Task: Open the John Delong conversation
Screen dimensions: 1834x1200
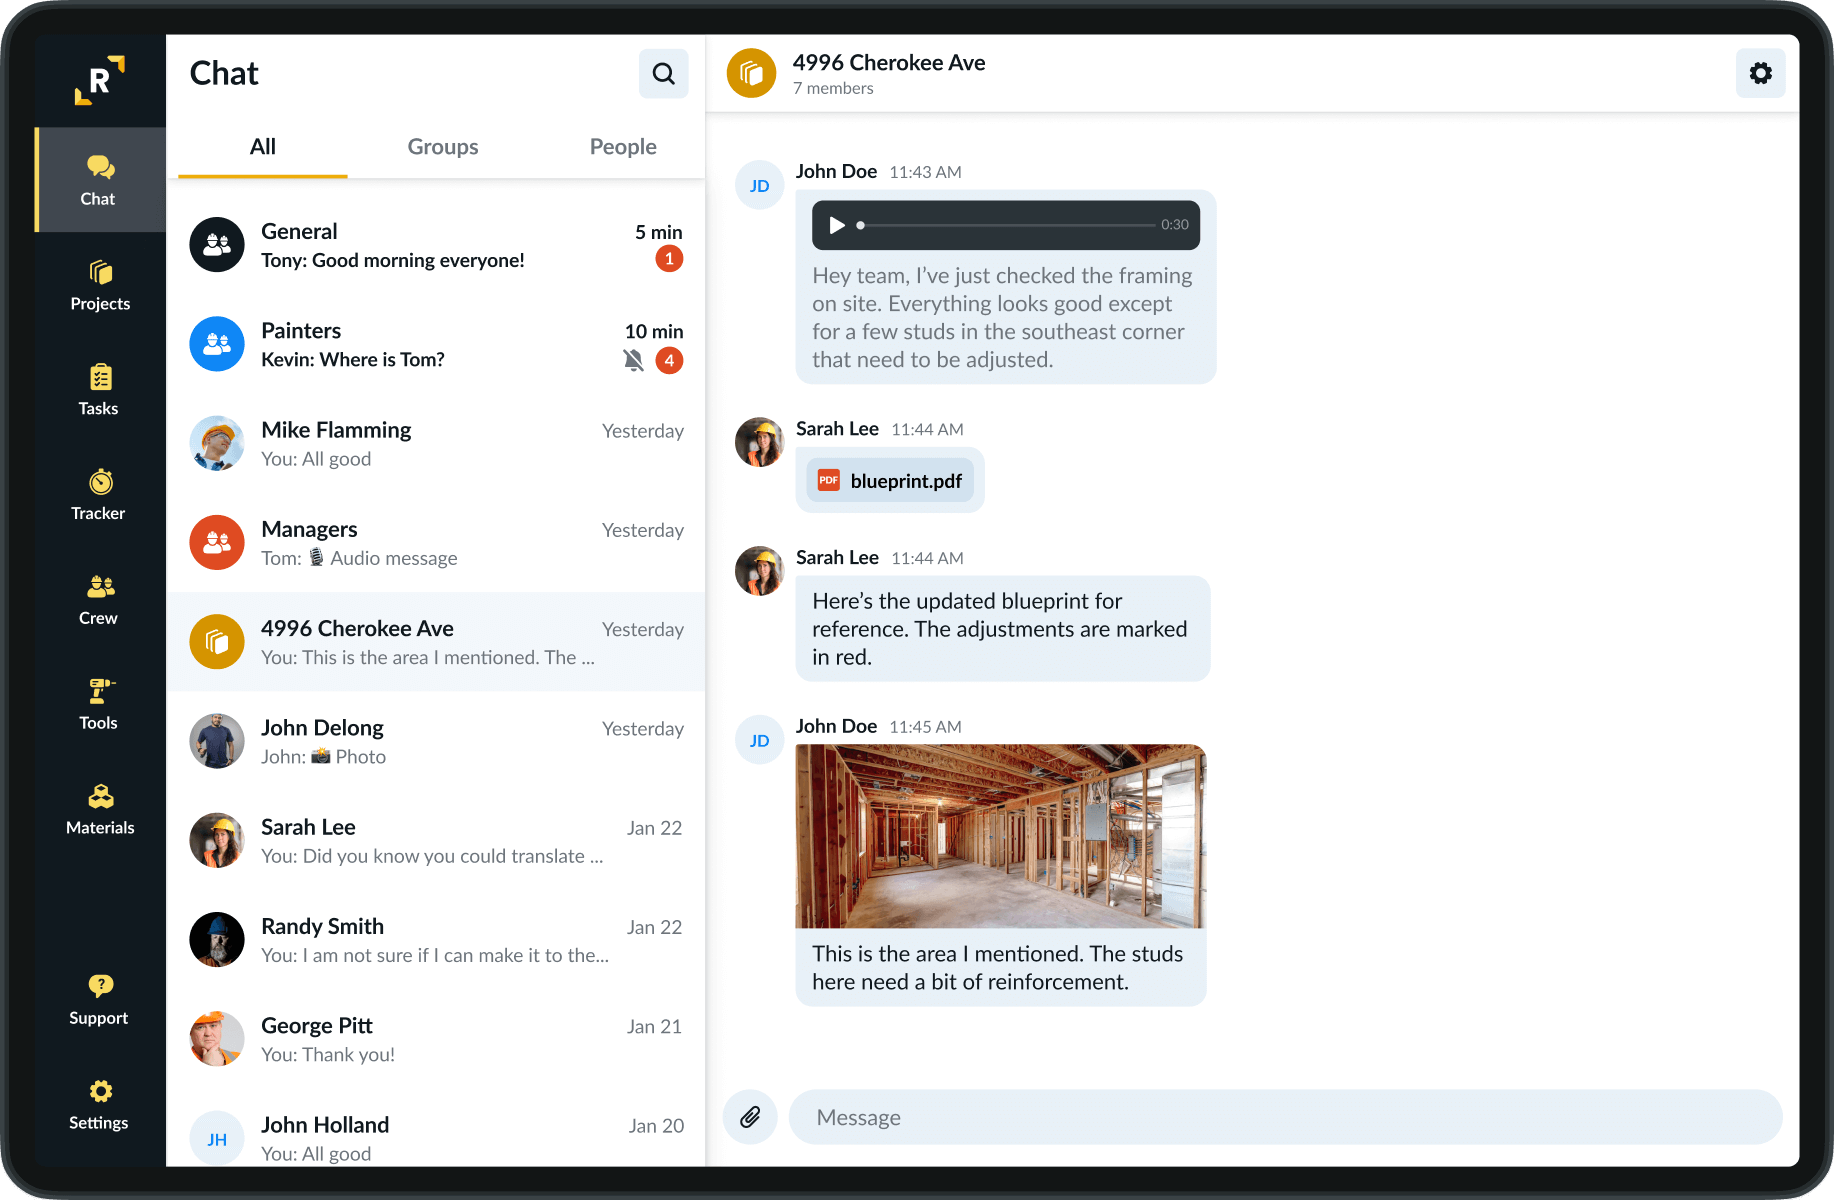Action: click(x=436, y=741)
